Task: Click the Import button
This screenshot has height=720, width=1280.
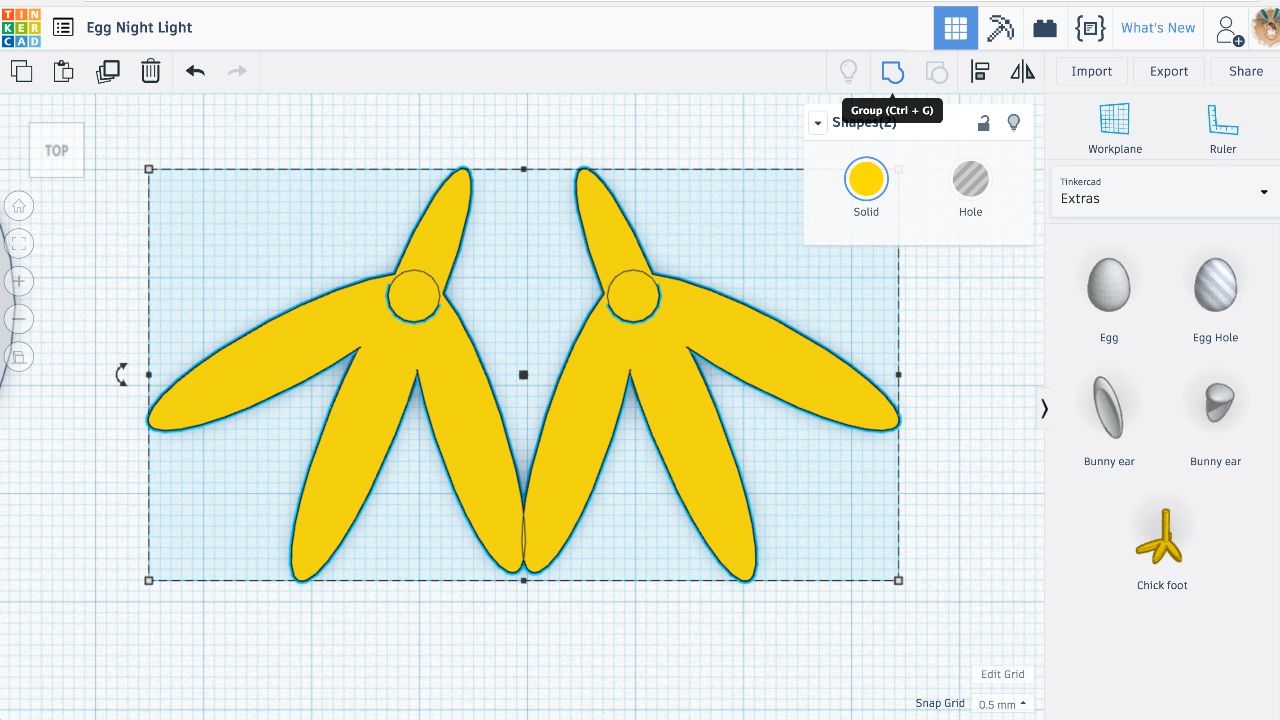Action: click(x=1091, y=71)
